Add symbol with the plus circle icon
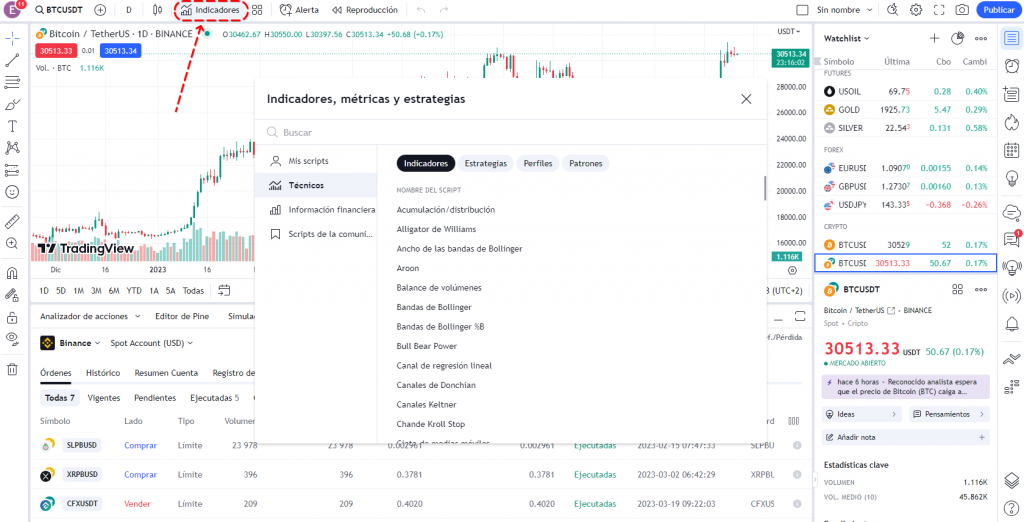 pyautogui.click(x=100, y=10)
